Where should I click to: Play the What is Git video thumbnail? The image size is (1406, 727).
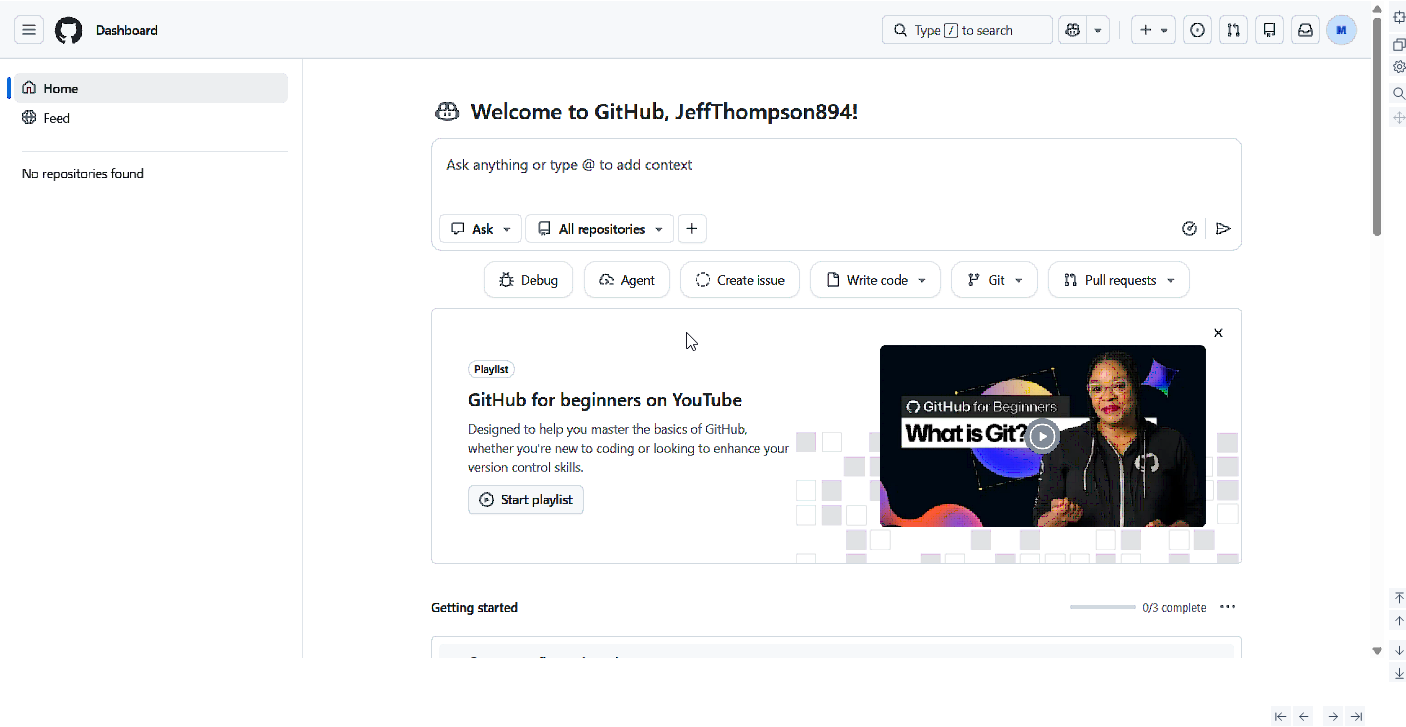coord(1043,436)
